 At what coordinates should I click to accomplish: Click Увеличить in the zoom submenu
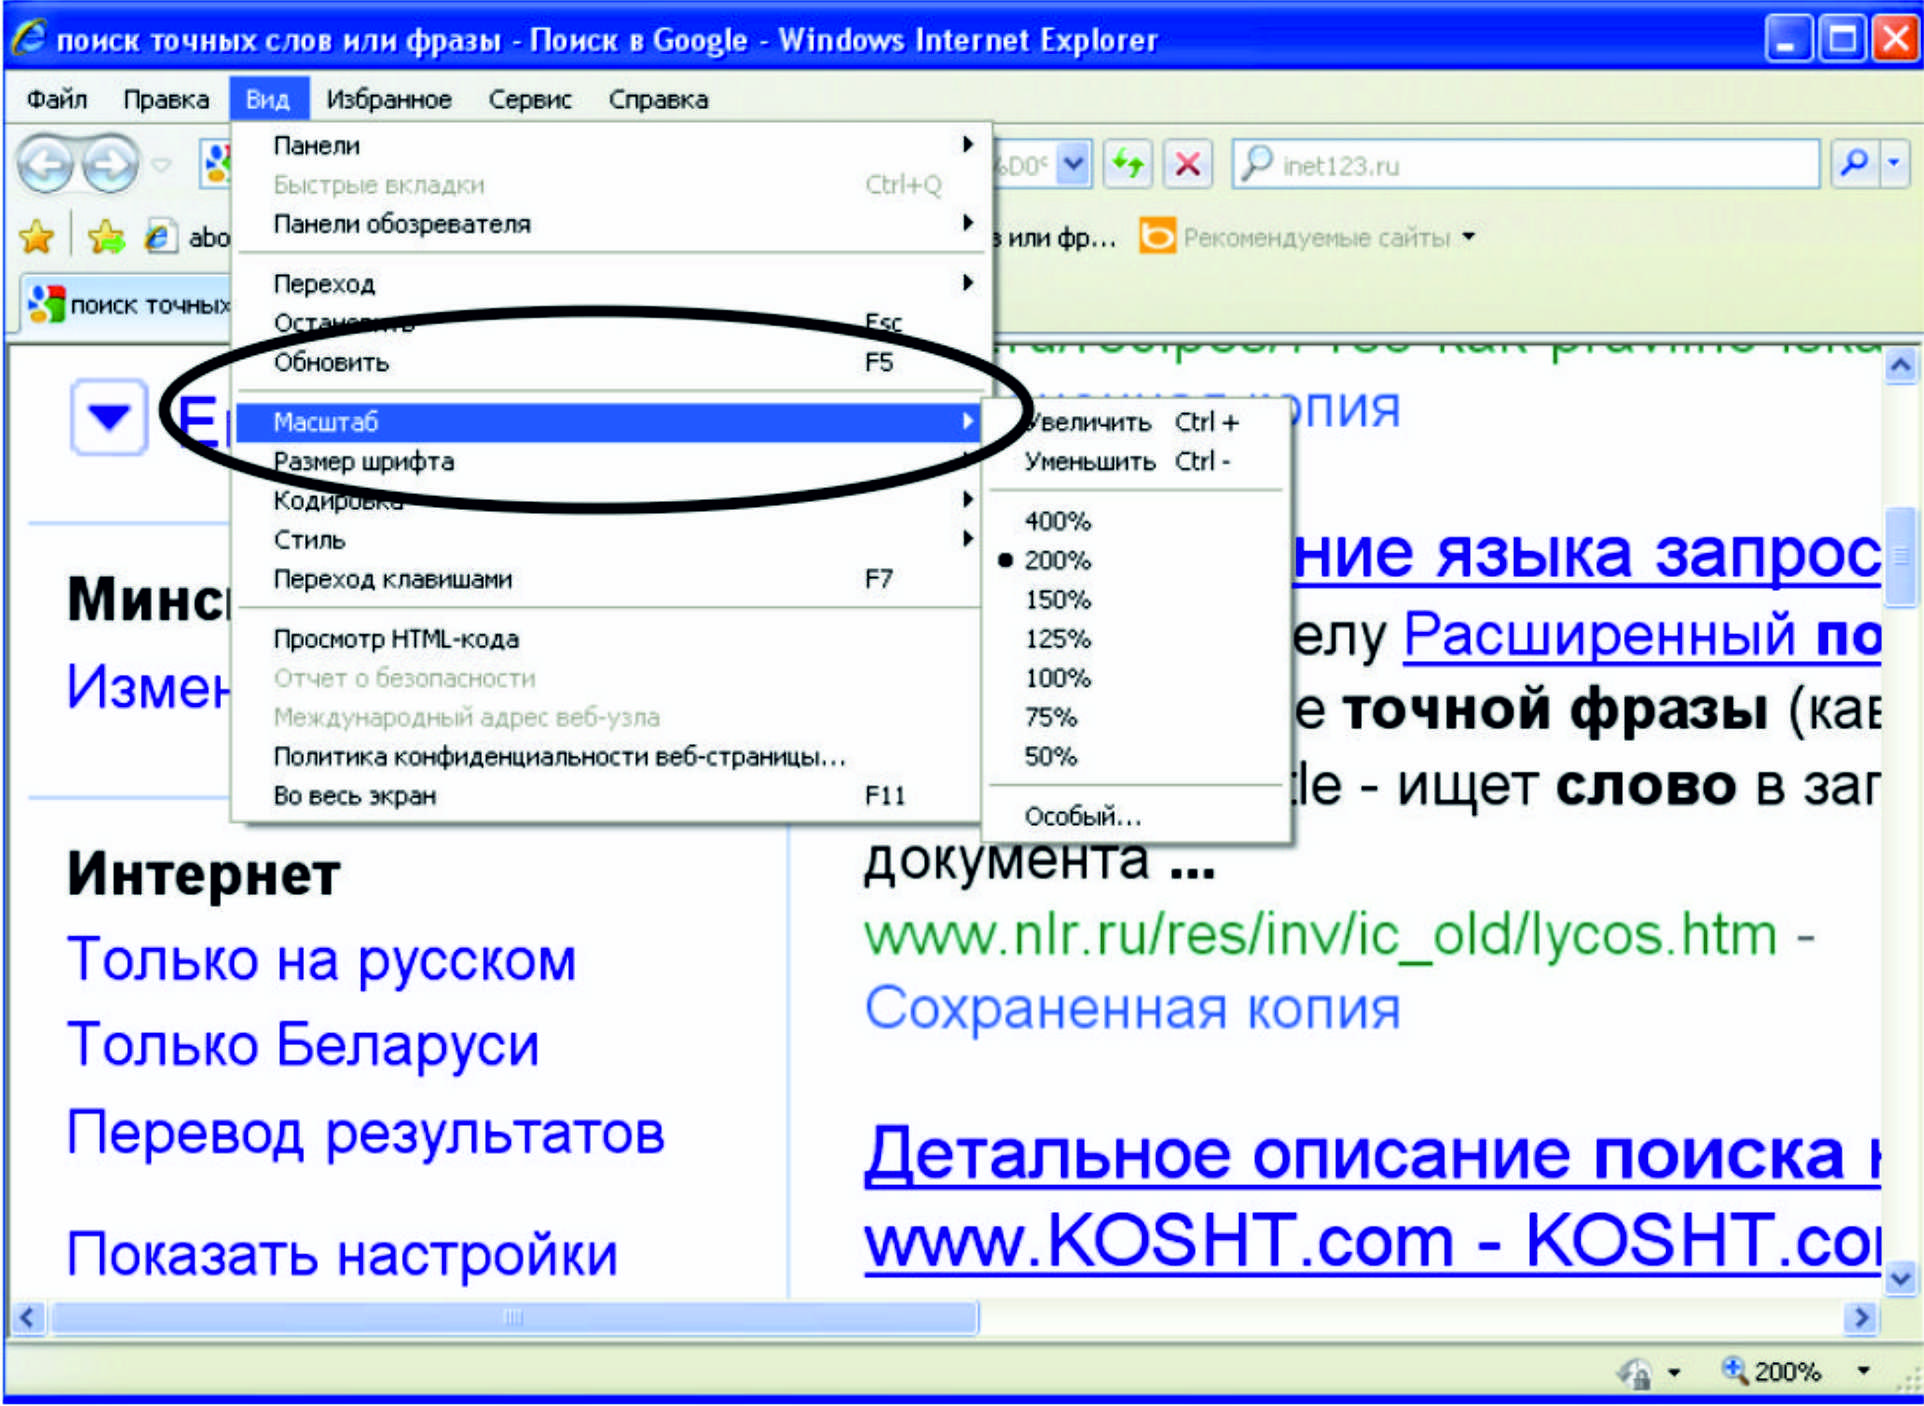pos(1135,422)
